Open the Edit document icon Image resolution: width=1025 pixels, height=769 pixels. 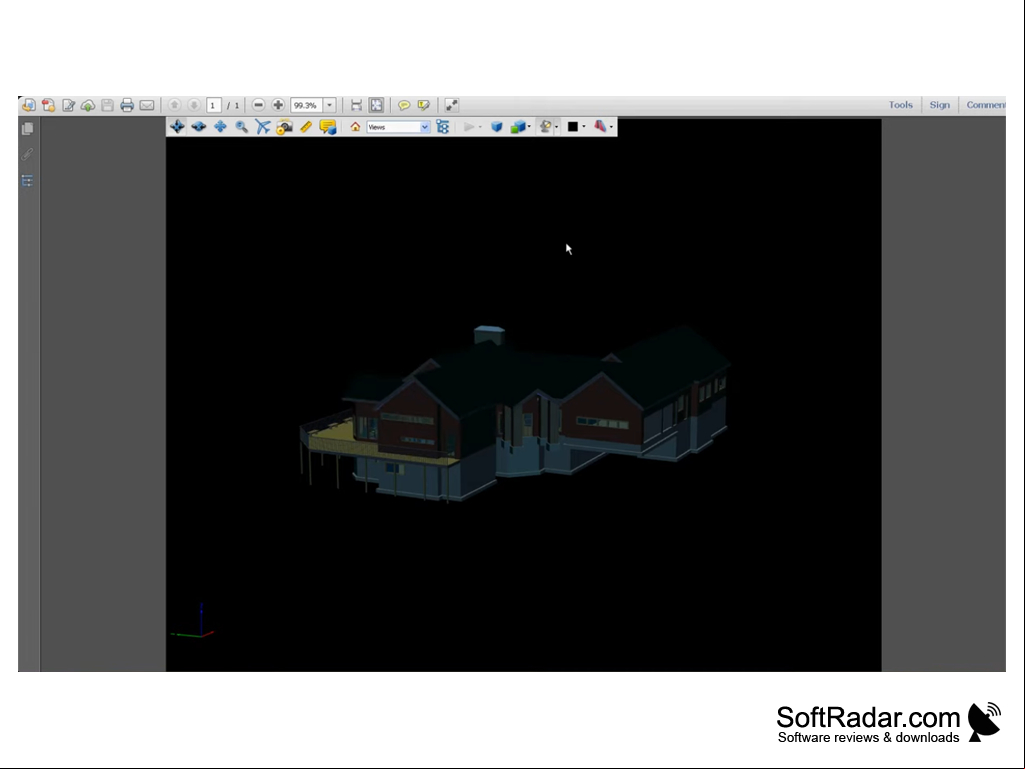69,105
